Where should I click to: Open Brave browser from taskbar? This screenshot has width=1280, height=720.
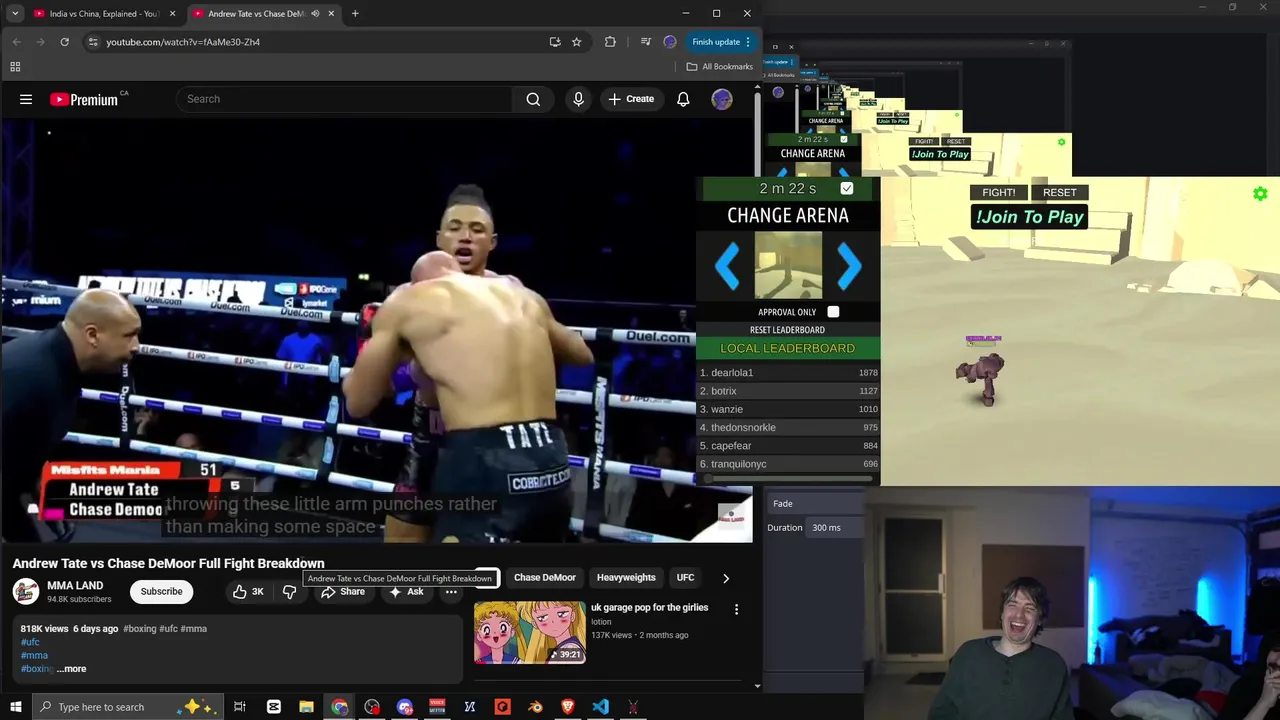coord(567,707)
